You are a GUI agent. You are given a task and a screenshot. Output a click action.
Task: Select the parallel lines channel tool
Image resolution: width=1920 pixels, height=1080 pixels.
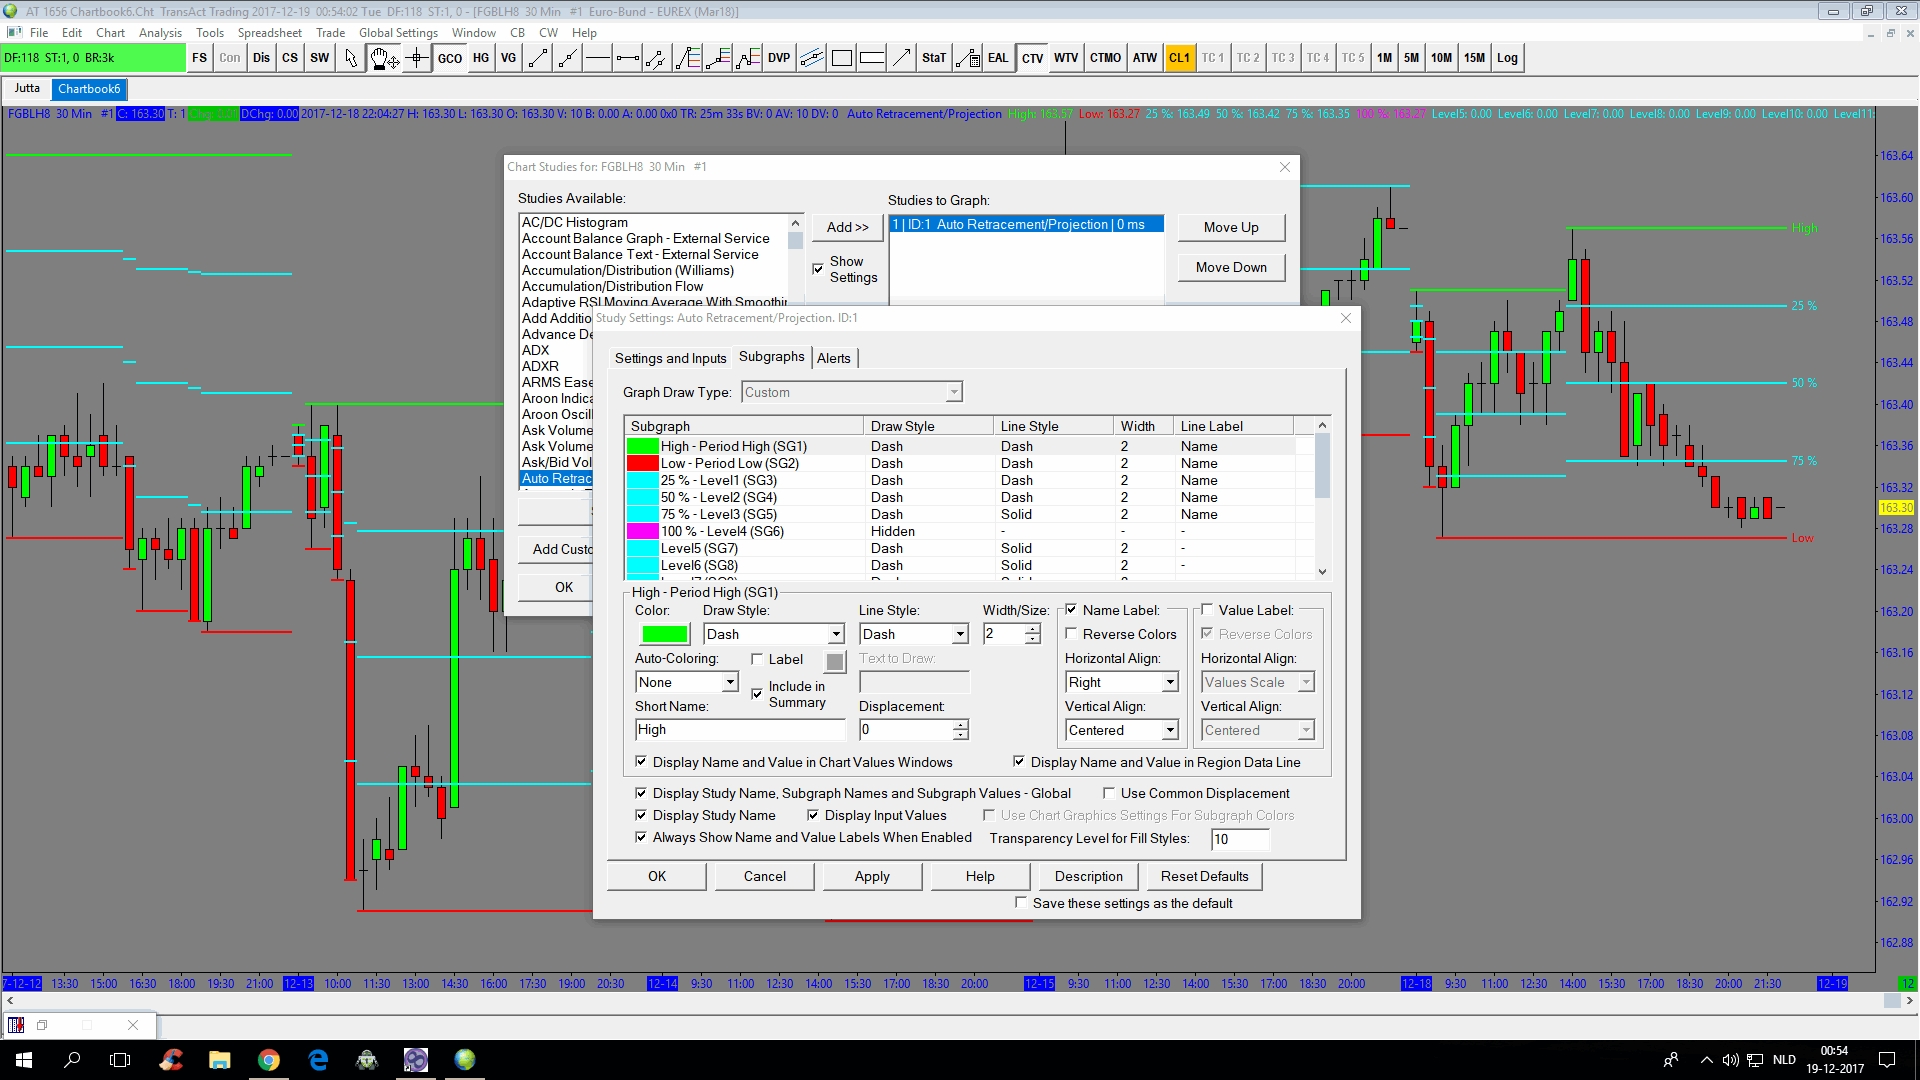pyautogui.click(x=812, y=58)
